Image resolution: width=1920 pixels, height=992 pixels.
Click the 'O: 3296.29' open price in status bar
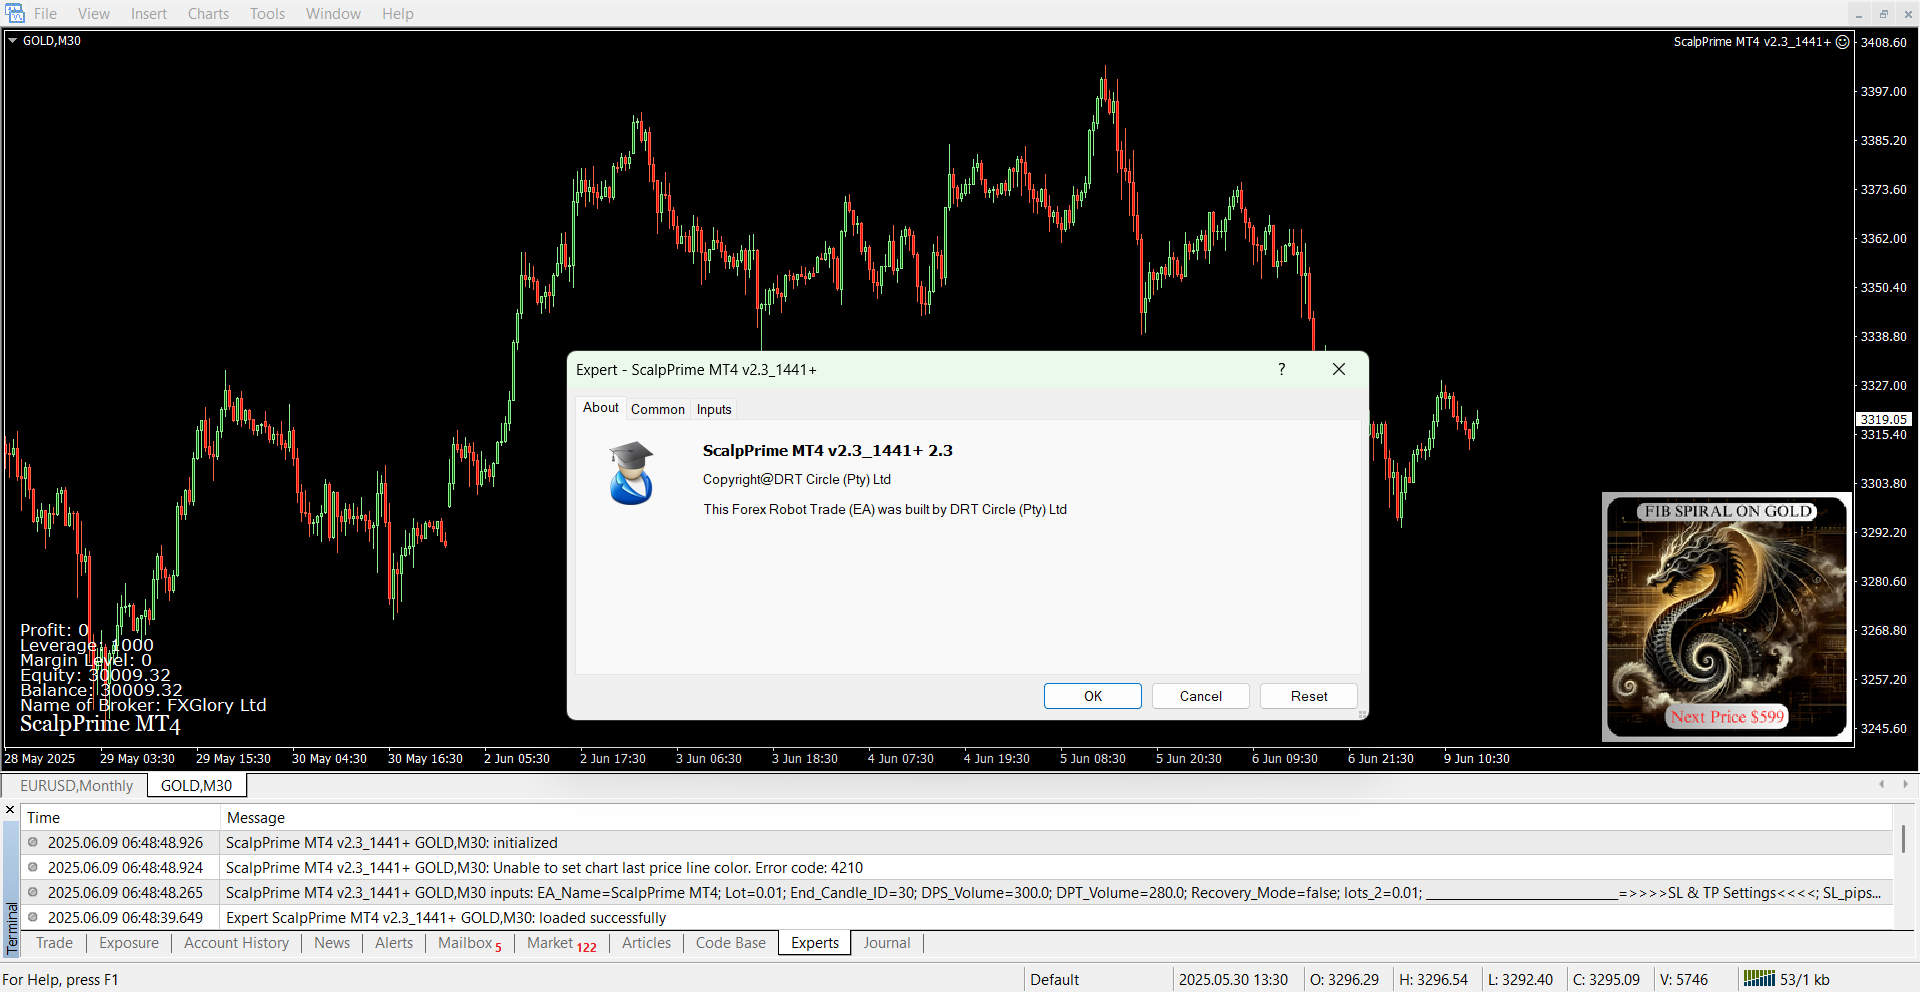[x=1344, y=980]
